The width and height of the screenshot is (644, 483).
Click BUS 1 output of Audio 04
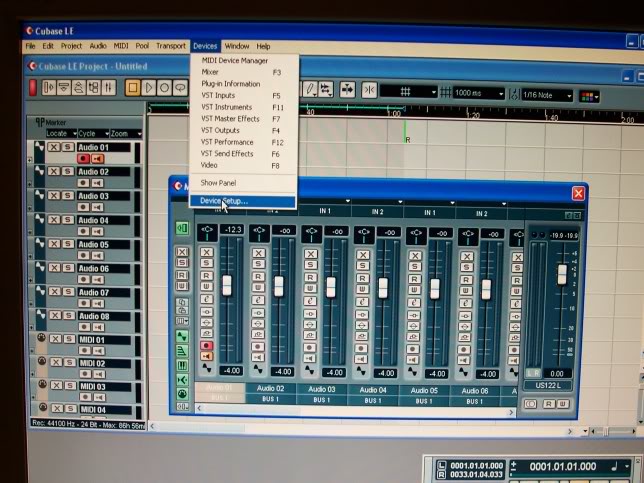pyautogui.click(x=373, y=400)
